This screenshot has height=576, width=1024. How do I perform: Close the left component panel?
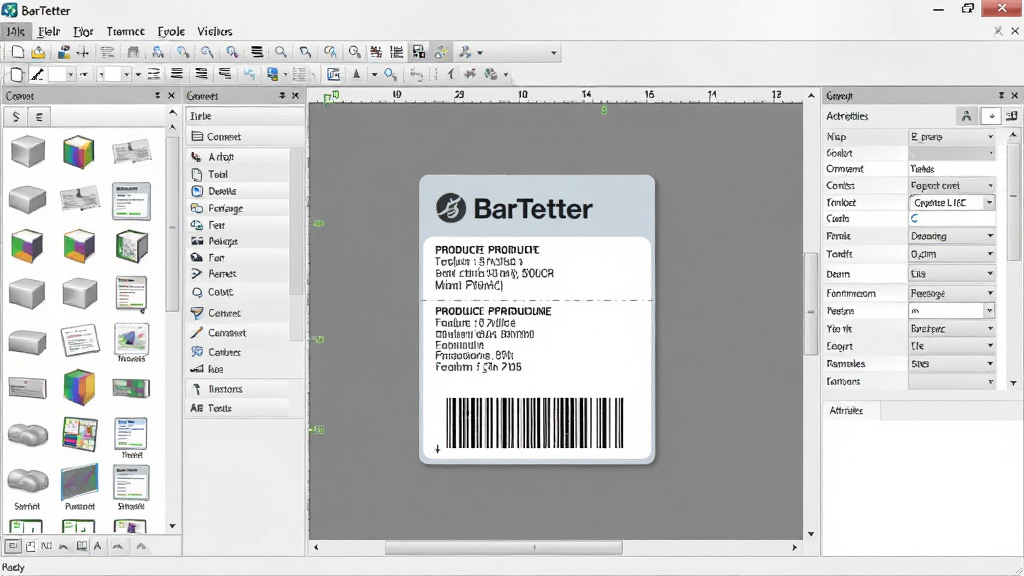point(171,95)
